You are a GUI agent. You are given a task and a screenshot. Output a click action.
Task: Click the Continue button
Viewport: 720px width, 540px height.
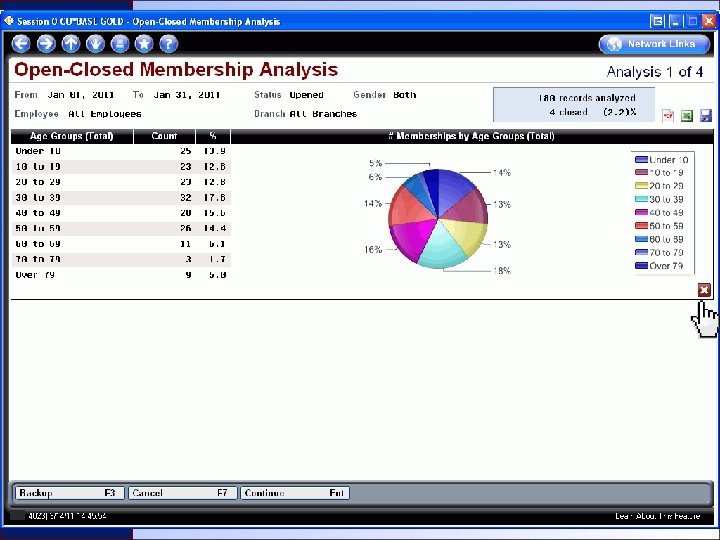pos(295,493)
